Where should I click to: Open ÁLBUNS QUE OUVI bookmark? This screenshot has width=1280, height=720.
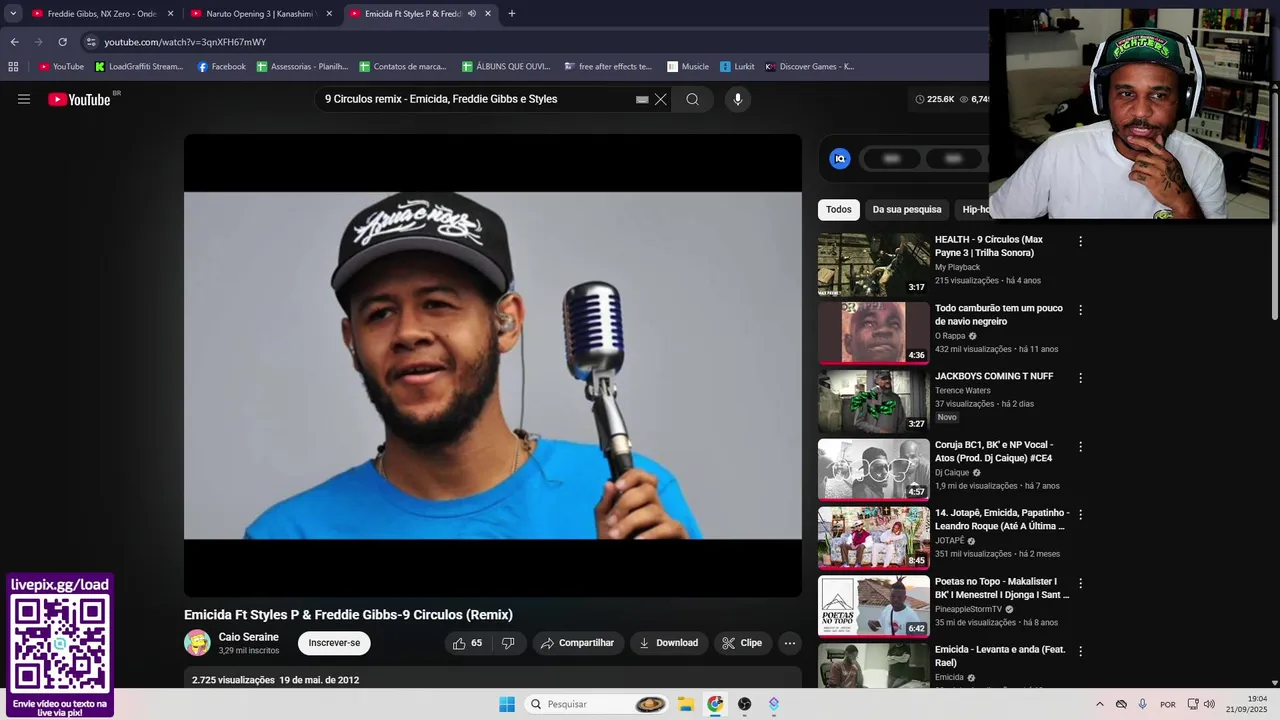[507, 67]
